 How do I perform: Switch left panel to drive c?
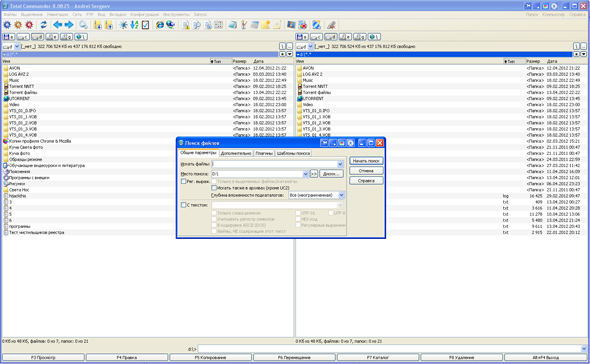(23, 37)
